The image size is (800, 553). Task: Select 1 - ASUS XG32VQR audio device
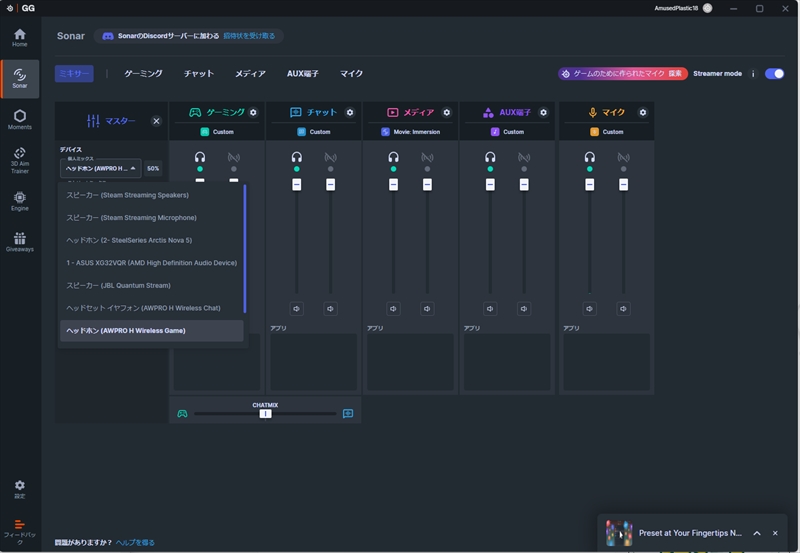pos(152,263)
